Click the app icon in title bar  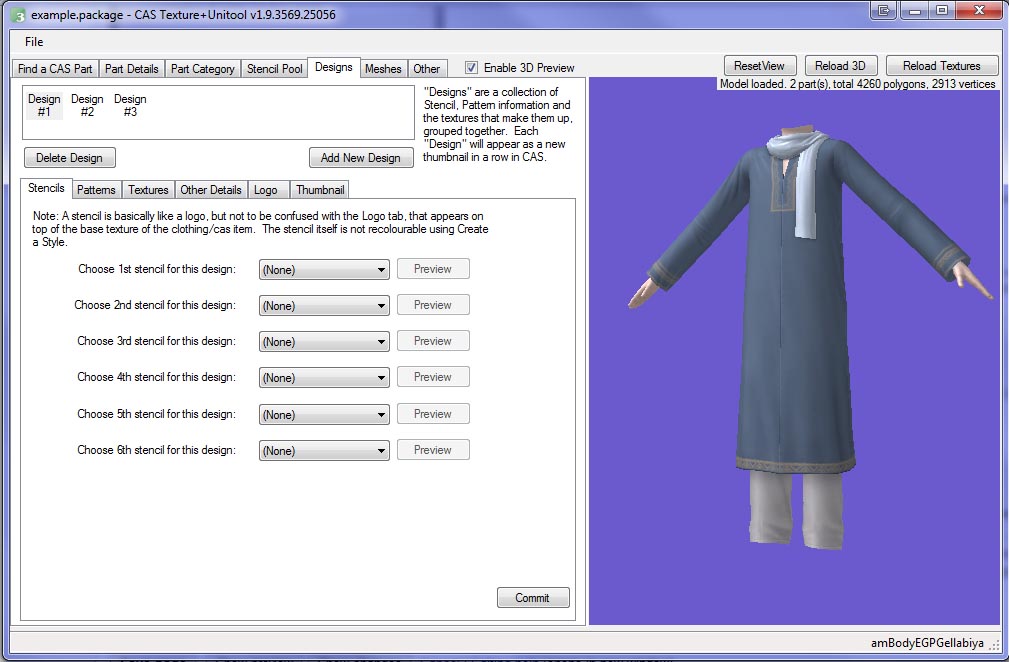point(17,14)
